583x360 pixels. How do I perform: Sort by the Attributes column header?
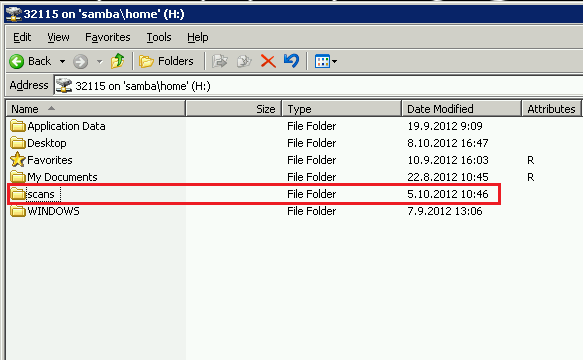(551, 109)
